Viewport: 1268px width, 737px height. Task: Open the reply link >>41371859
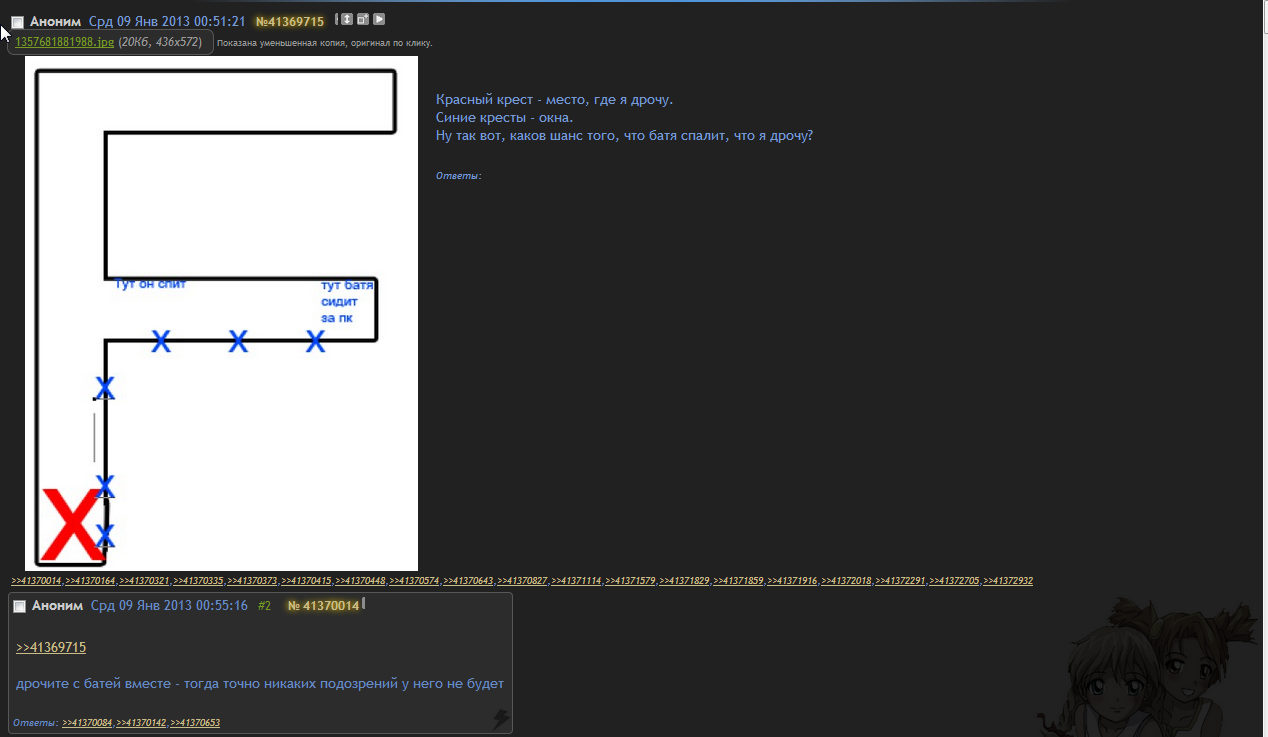point(739,581)
